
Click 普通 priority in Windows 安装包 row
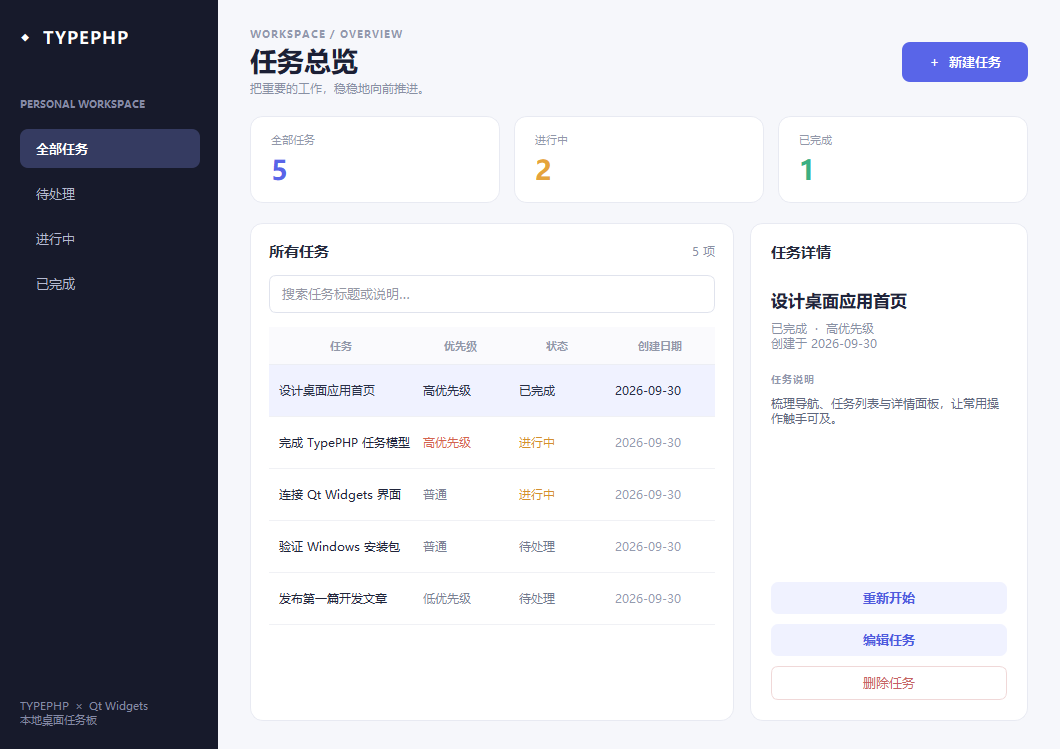(x=435, y=547)
